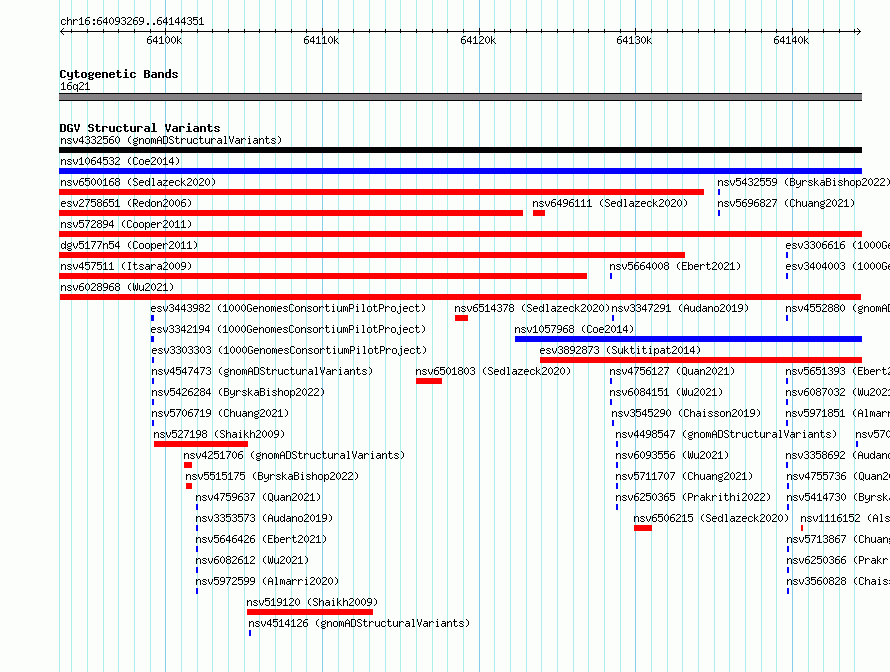The image size is (890, 672).
Task: Click nsv4251706 gnomADStructuralVariants label
Action: [294, 455]
